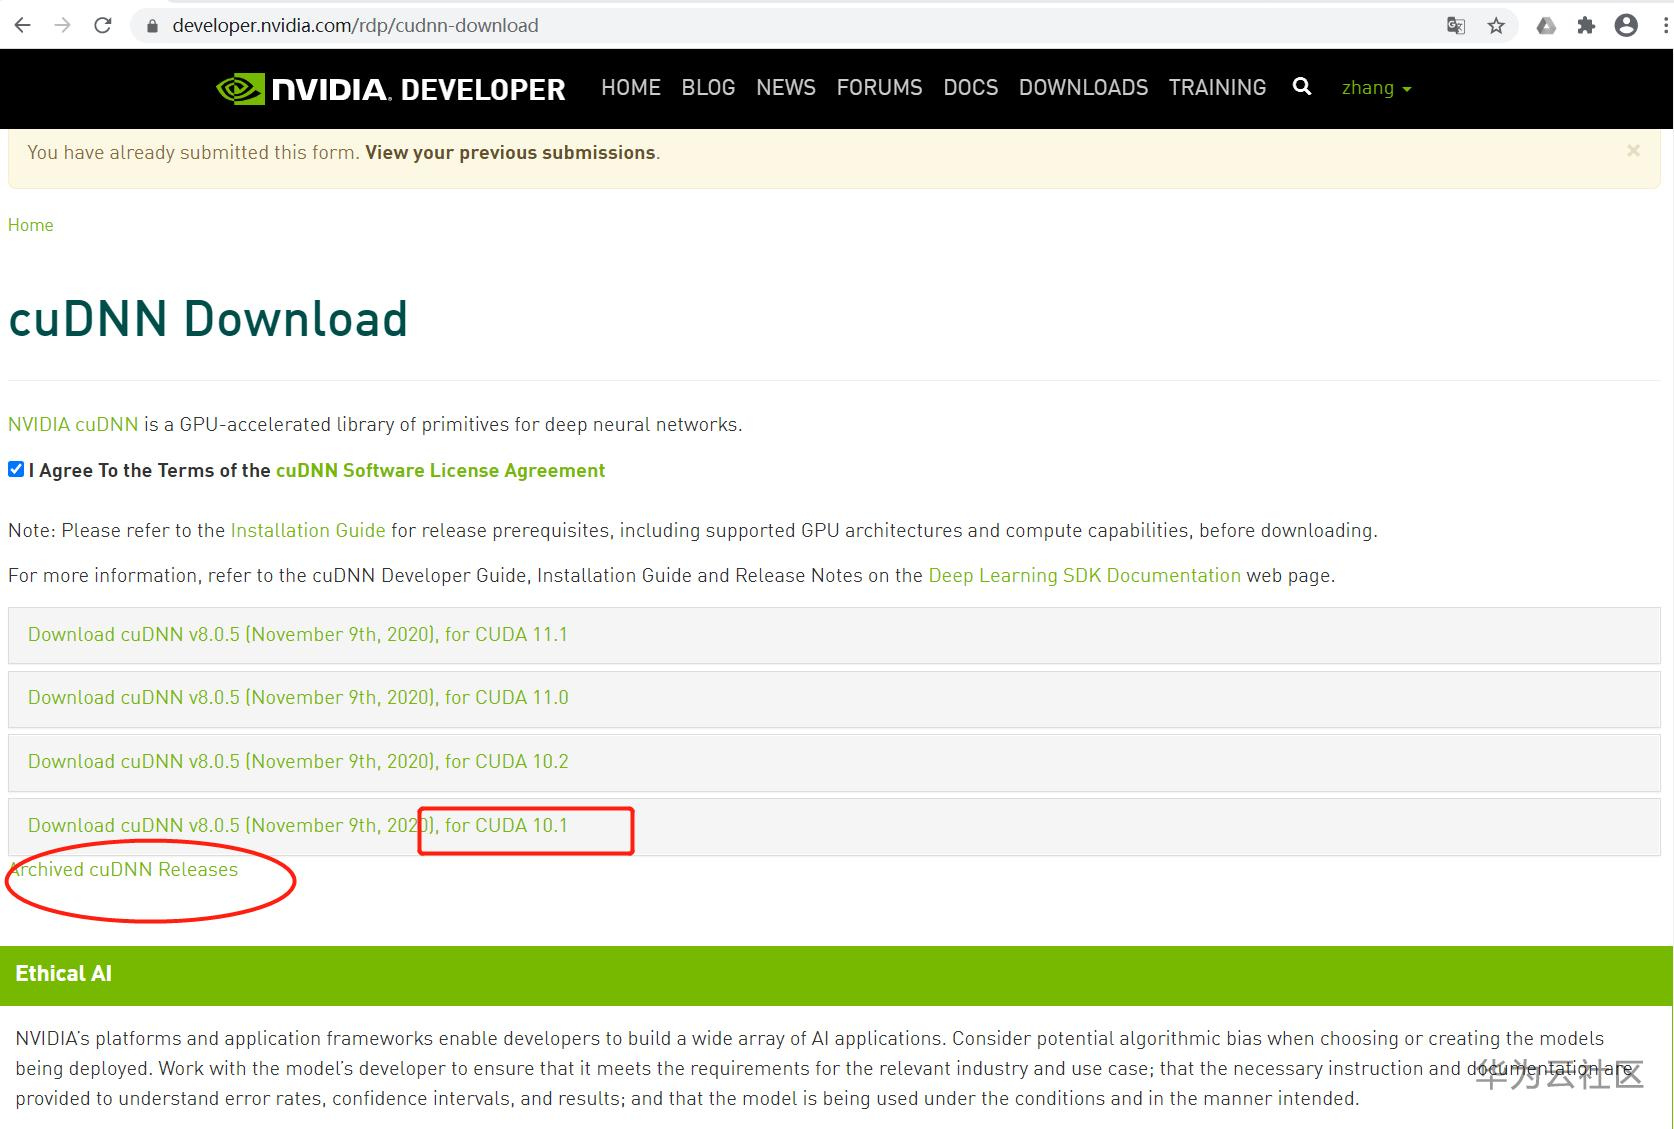Open the Google Translate page icon

point(1456,26)
